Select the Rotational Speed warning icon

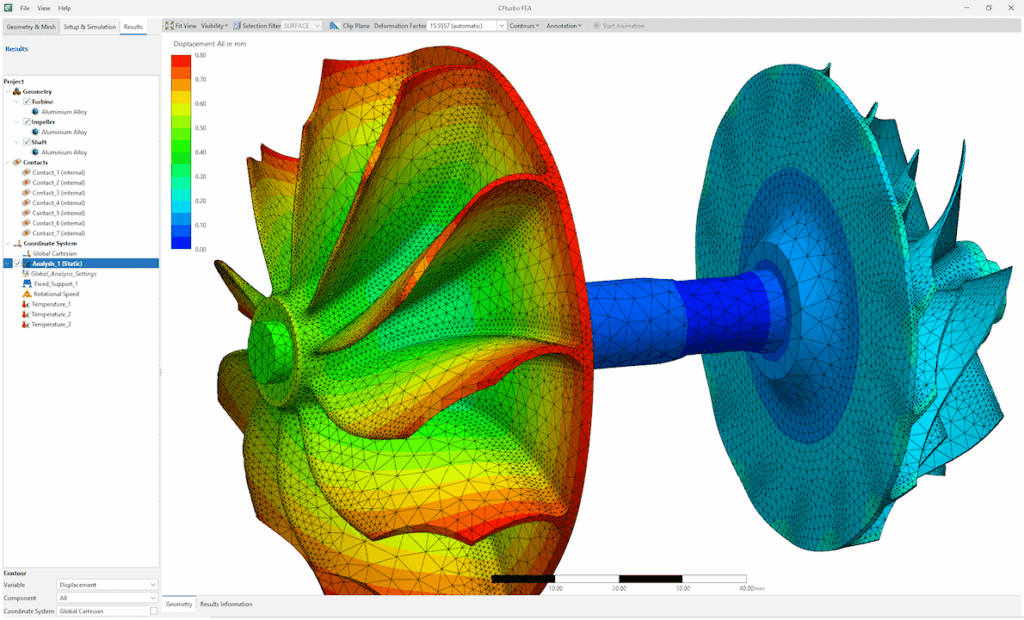pos(27,294)
